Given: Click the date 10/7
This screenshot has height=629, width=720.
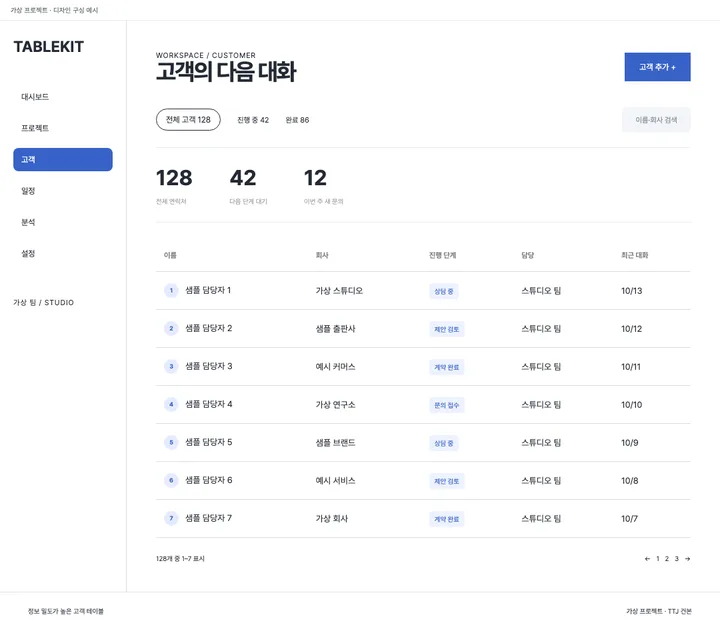Looking at the screenshot, I should (630, 519).
